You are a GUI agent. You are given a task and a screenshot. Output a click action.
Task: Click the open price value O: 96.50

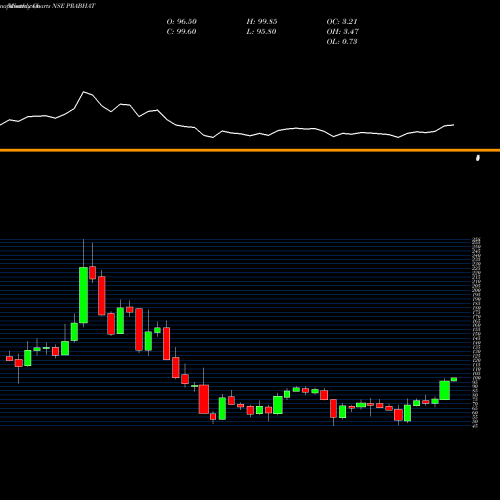182,22
